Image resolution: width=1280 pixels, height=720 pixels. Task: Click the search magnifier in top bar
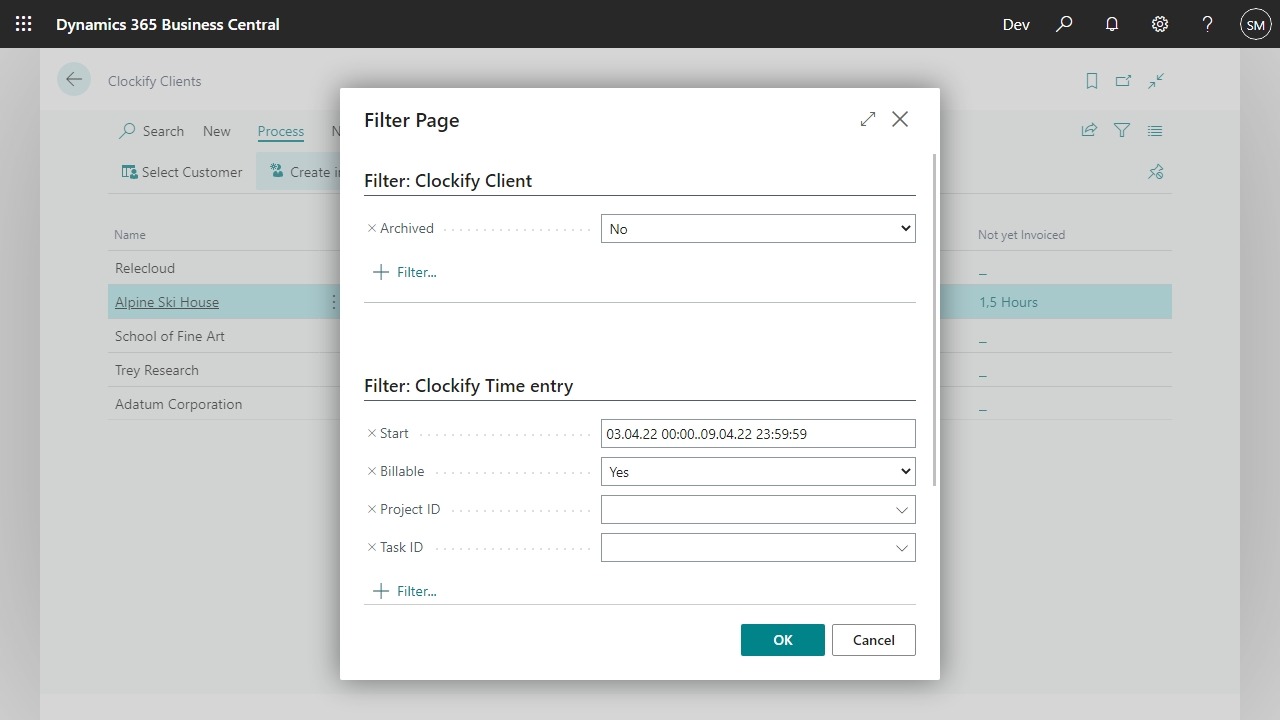click(x=1064, y=24)
